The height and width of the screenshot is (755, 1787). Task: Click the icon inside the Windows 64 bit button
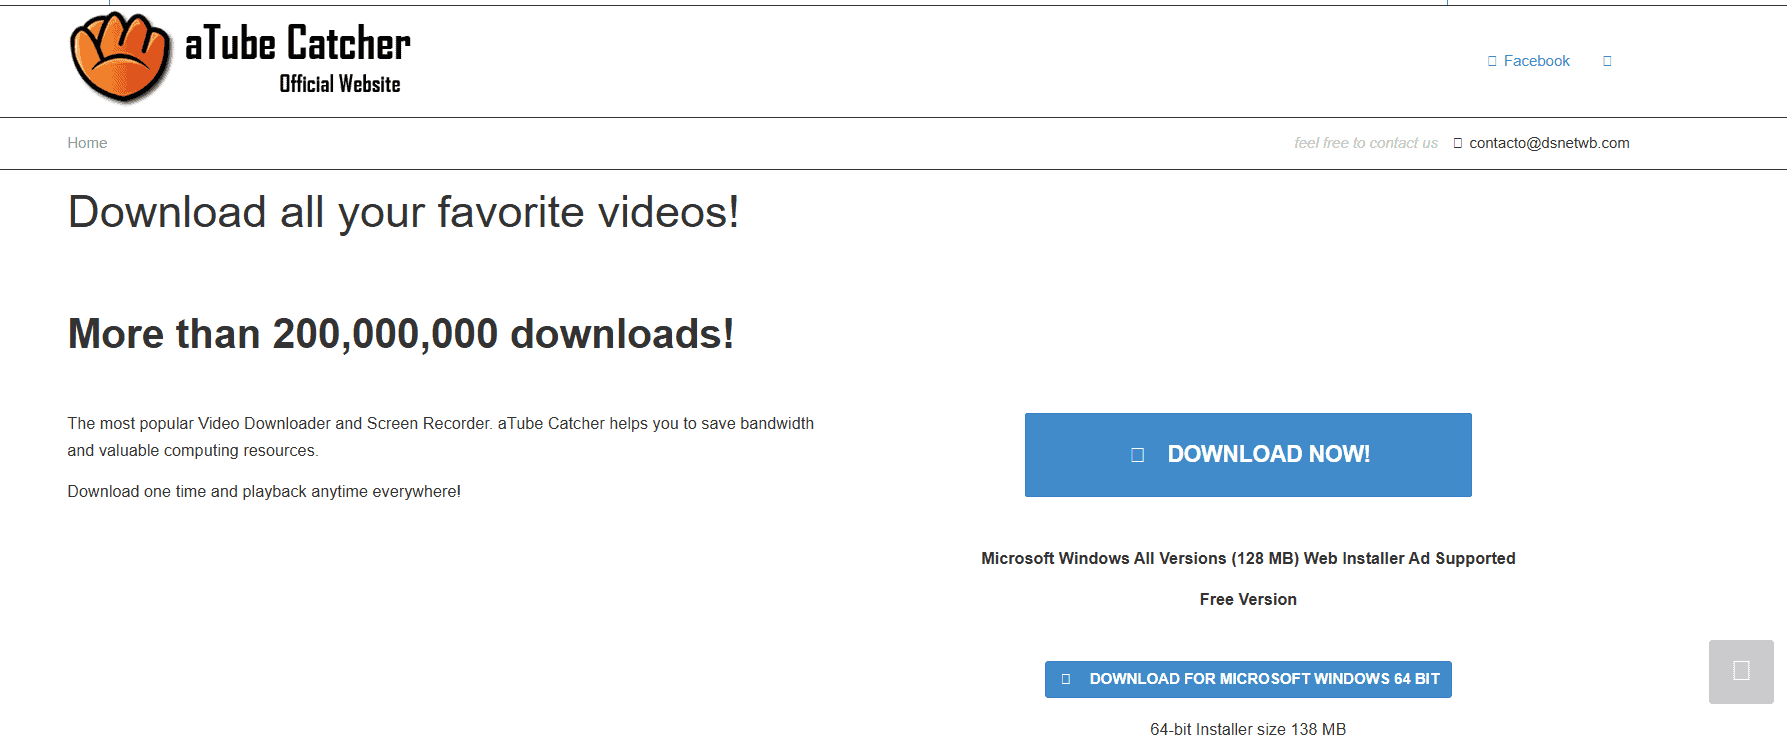pyautogui.click(x=1066, y=679)
